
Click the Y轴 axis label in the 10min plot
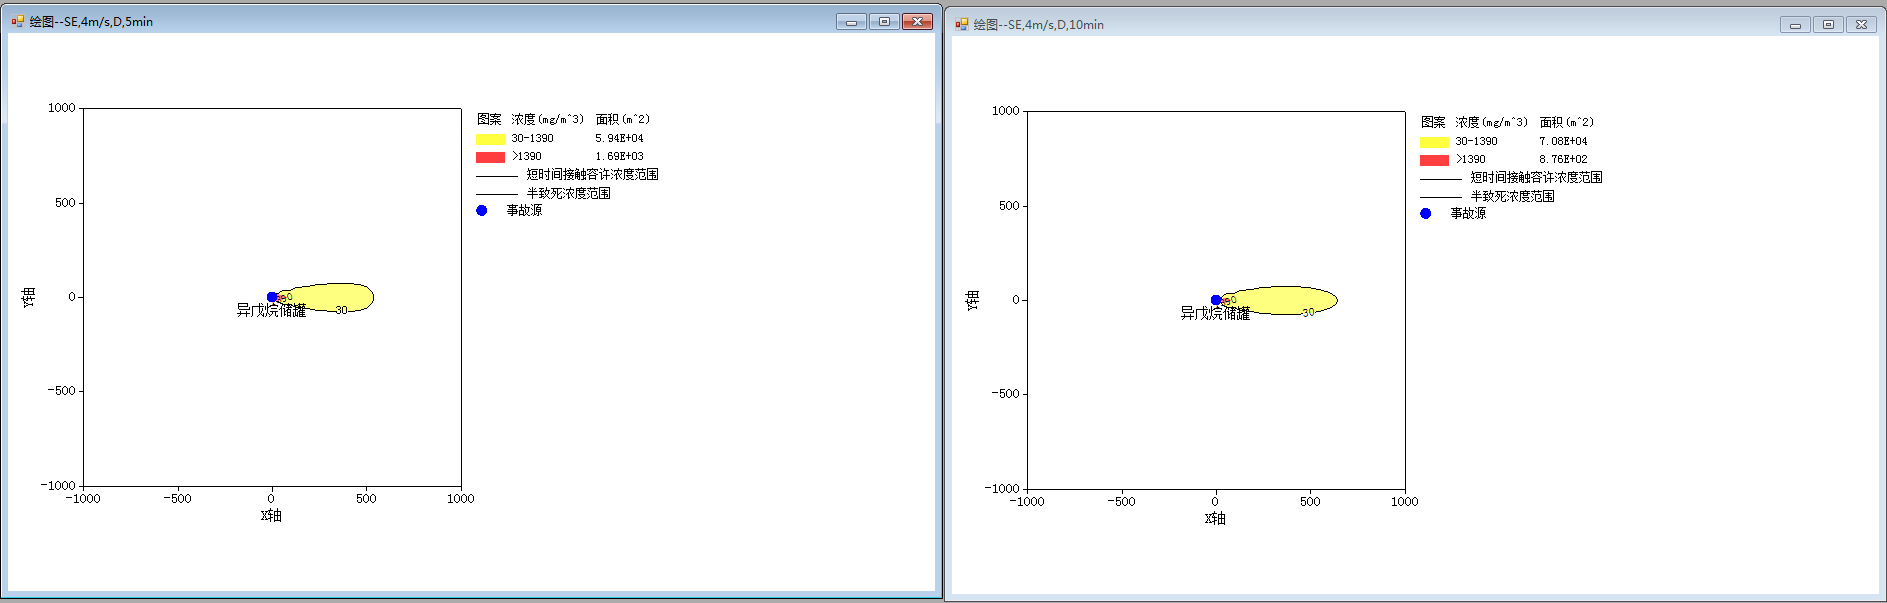pos(972,300)
